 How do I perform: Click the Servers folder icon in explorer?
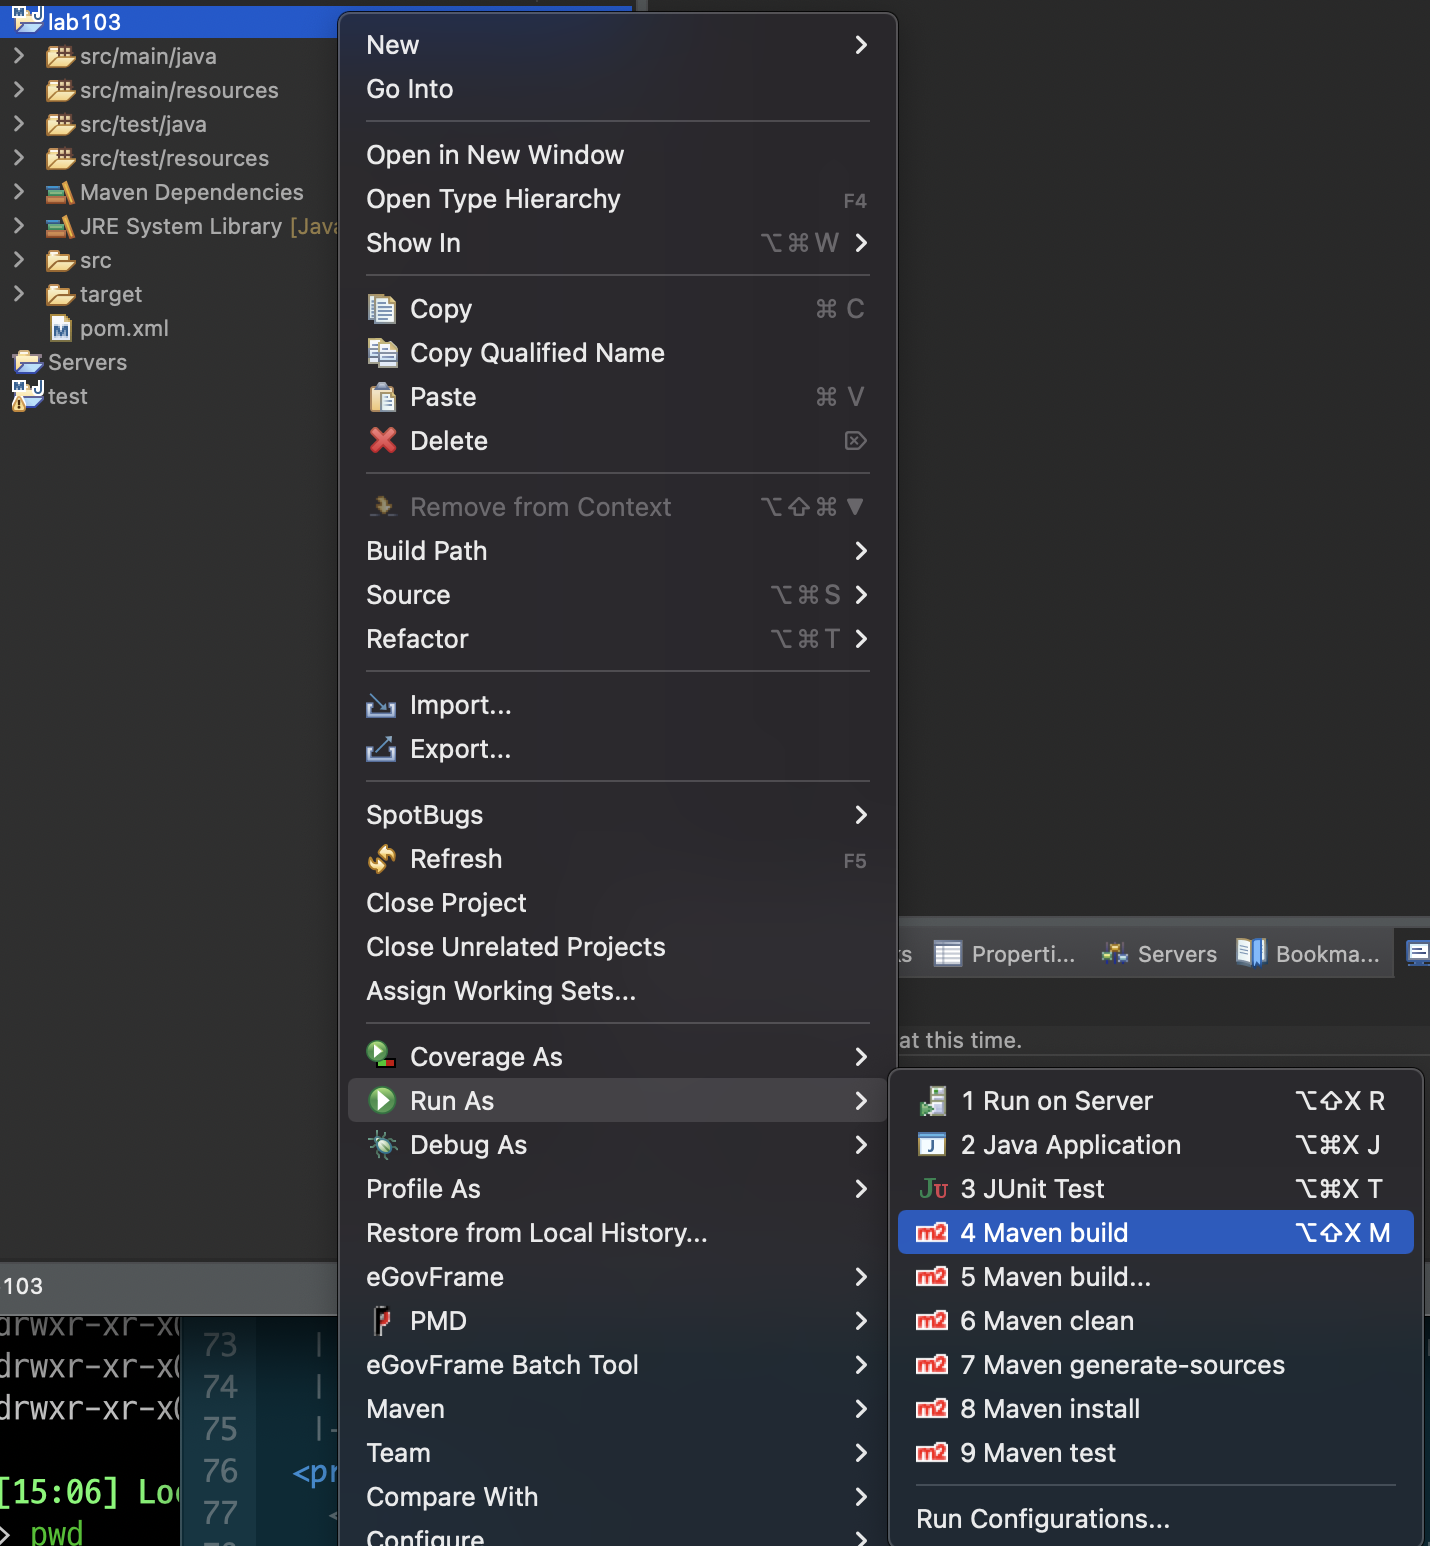pos(27,362)
